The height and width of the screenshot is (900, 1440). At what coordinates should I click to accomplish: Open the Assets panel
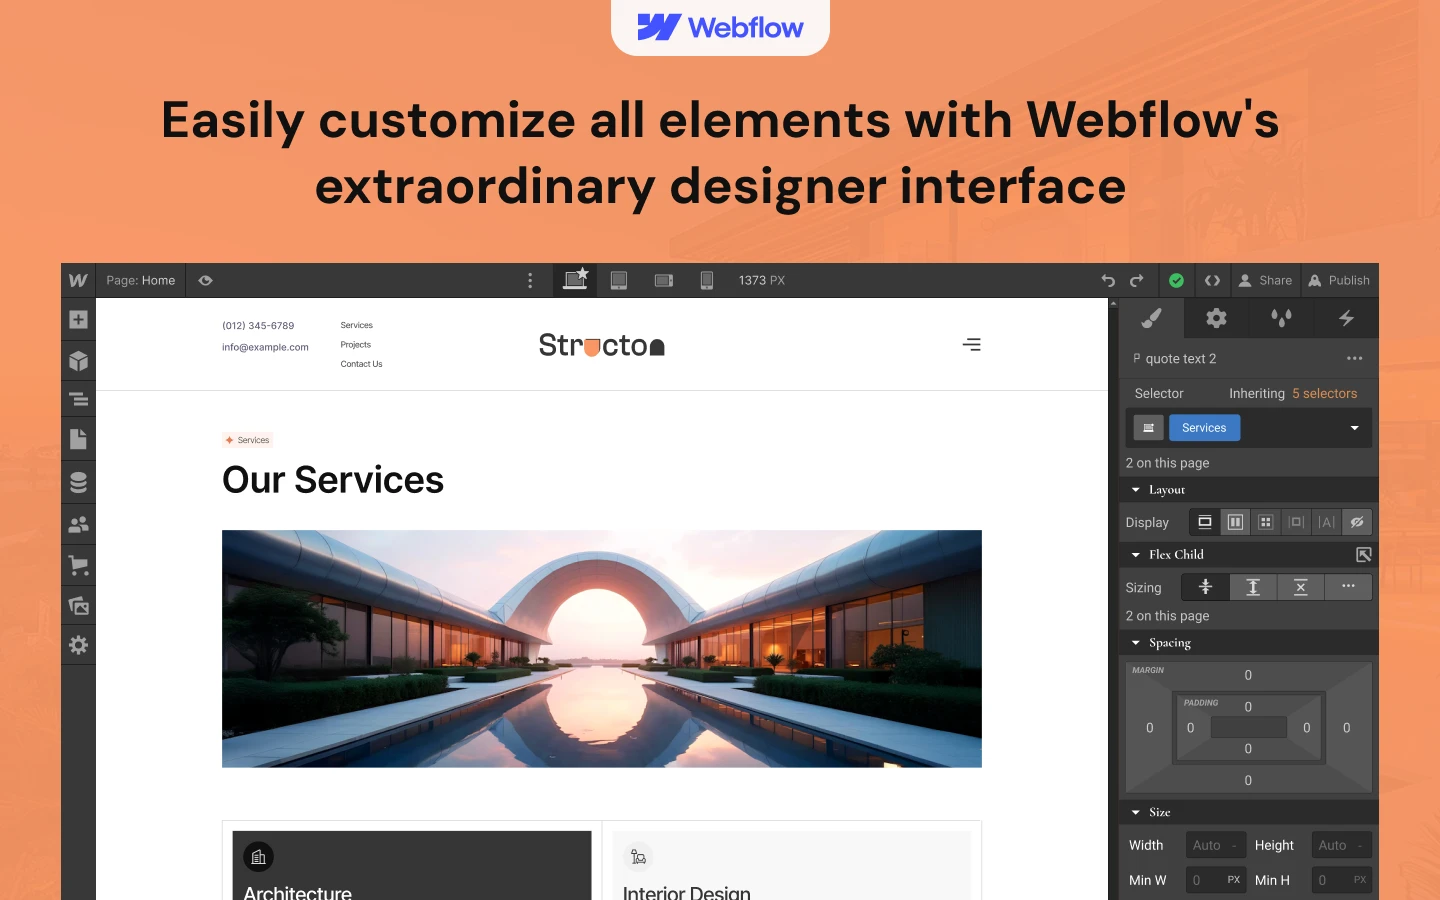pyautogui.click(x=78, y=606)
